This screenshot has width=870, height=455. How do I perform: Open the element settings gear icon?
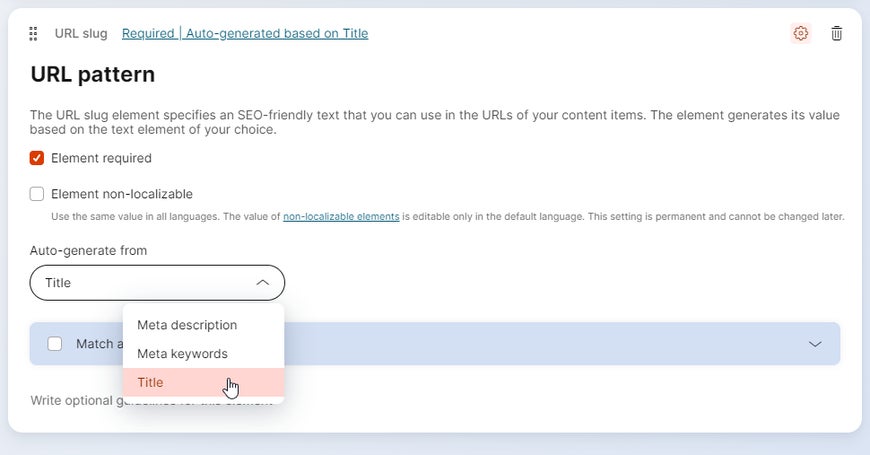(x=800, y=33)
